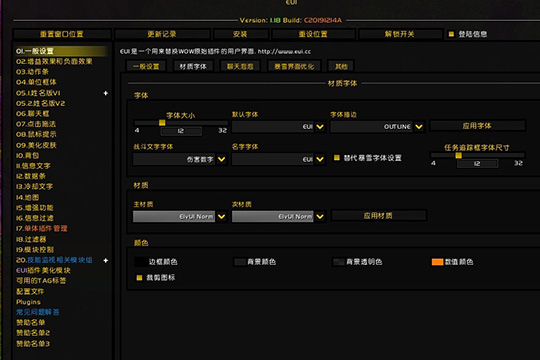Click the 更新记录 button
540x360 pixels.
(162, 34)
